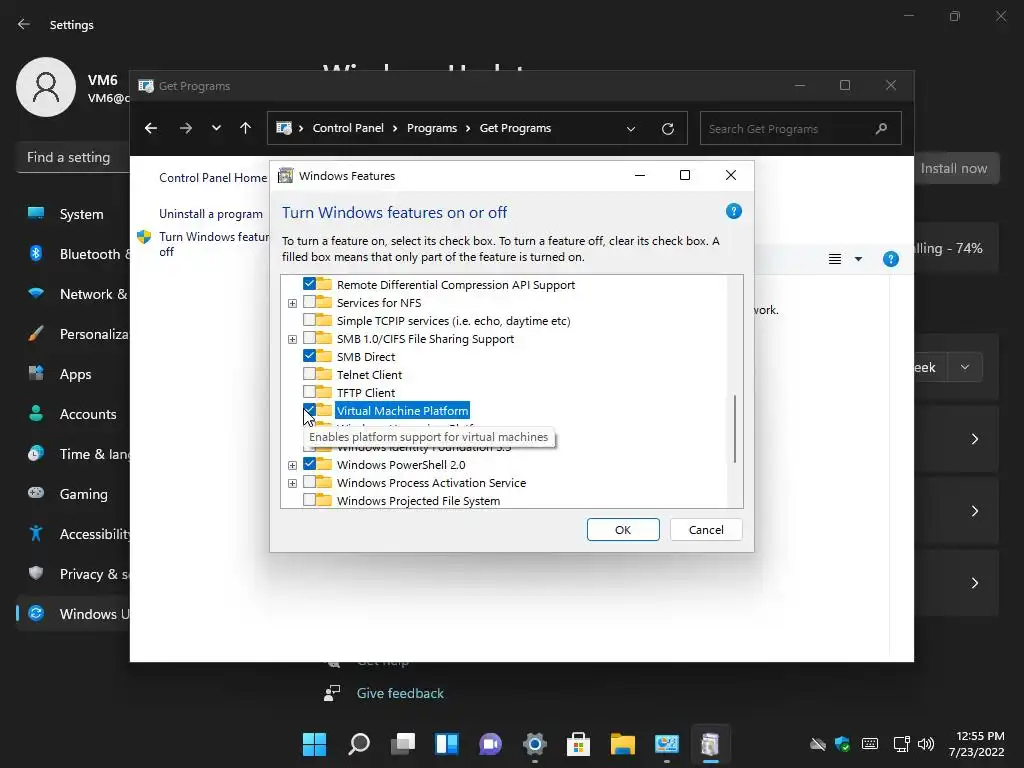This screenshot has width=1024, height=768.
Task: Check the TFTP Client box
Action: click(x=310, y=392)
